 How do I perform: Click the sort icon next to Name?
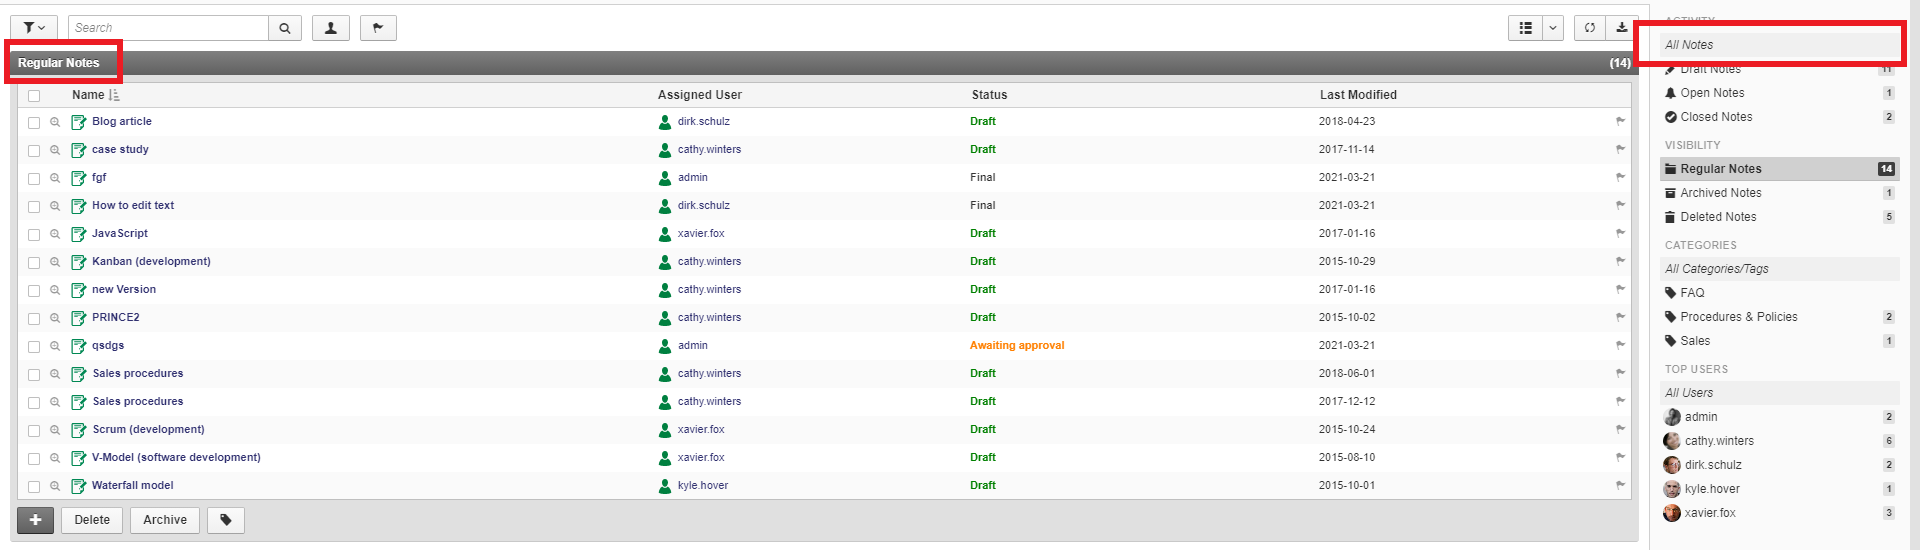pos(114,95)
